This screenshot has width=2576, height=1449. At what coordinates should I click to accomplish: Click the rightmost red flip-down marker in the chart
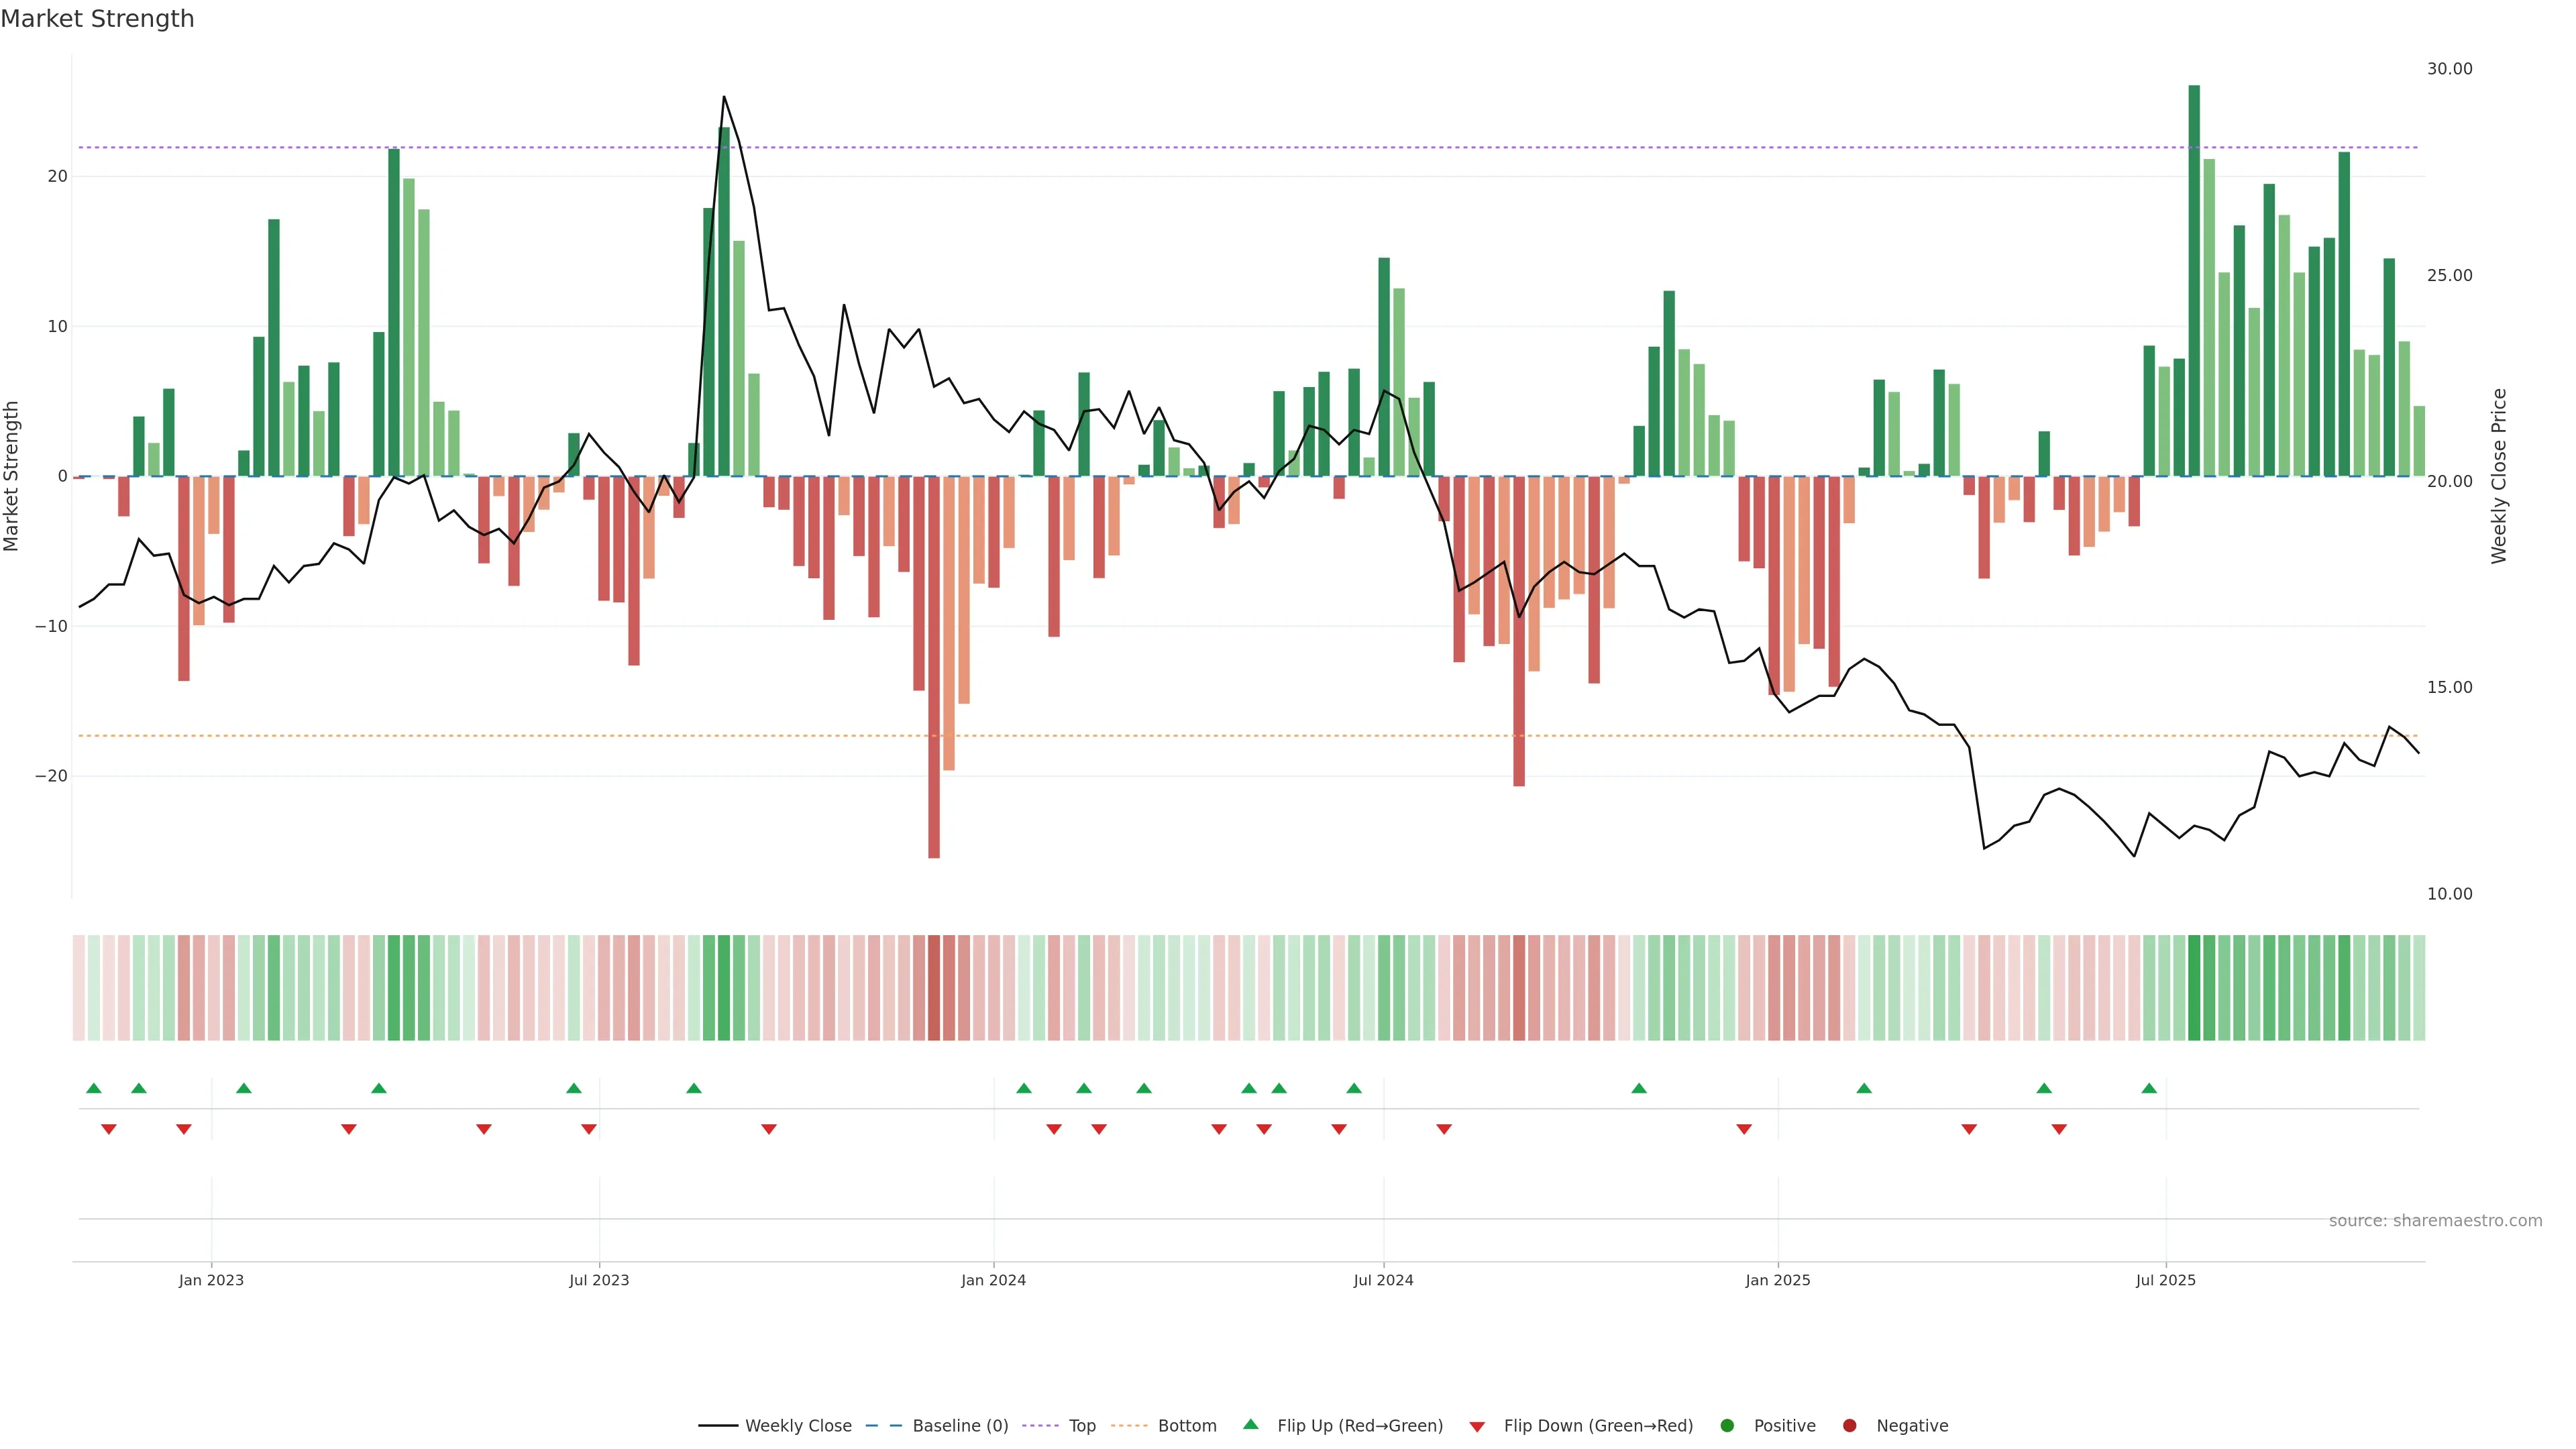(x=2059, y=1129)
